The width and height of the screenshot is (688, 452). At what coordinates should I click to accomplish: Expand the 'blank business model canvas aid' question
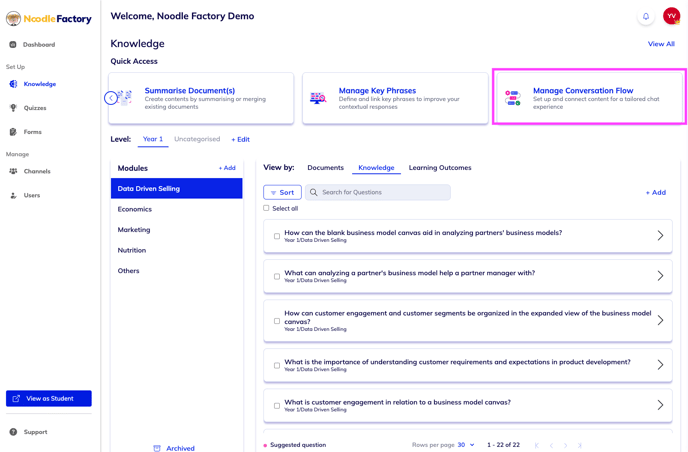pyautogui.click(x=660, y=236)
